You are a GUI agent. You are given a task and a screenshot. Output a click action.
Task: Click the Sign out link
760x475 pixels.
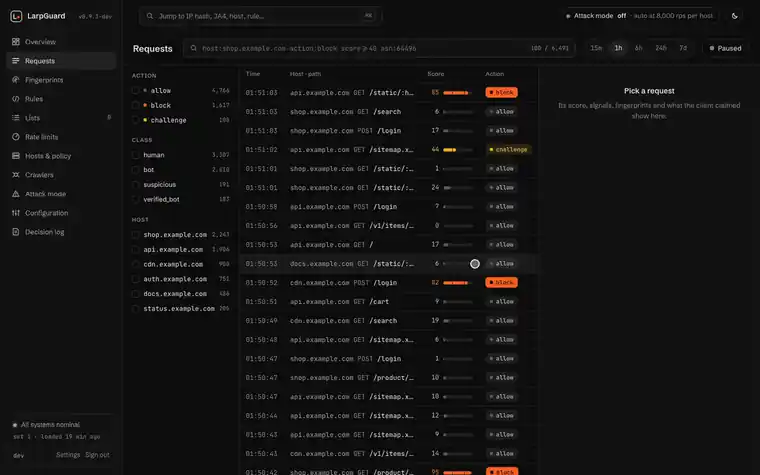pos(97,455)
